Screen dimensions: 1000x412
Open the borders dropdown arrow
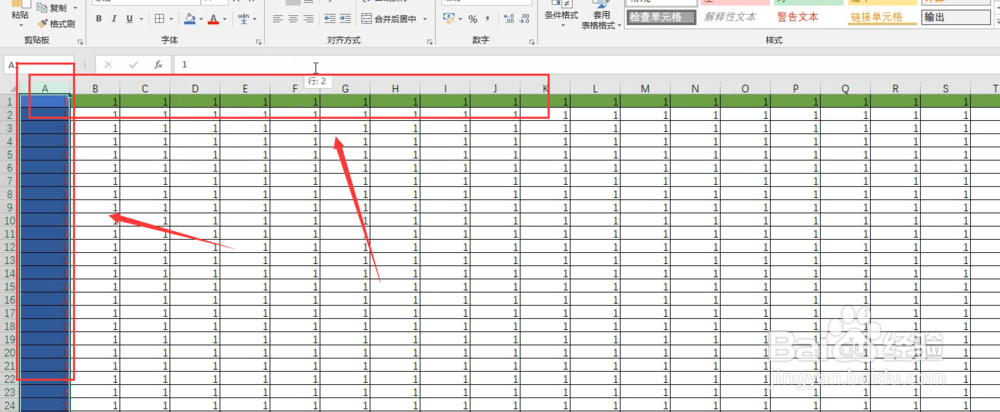(173, 19)
